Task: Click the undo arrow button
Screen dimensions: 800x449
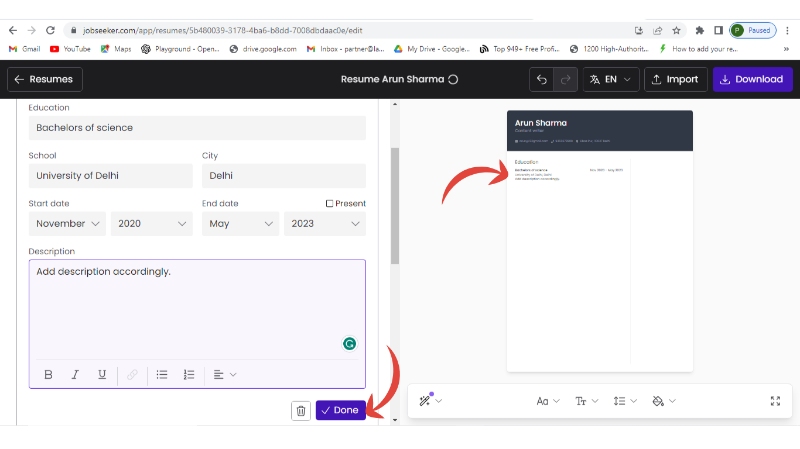Action: pyautogui.click(x=542, y=79)
